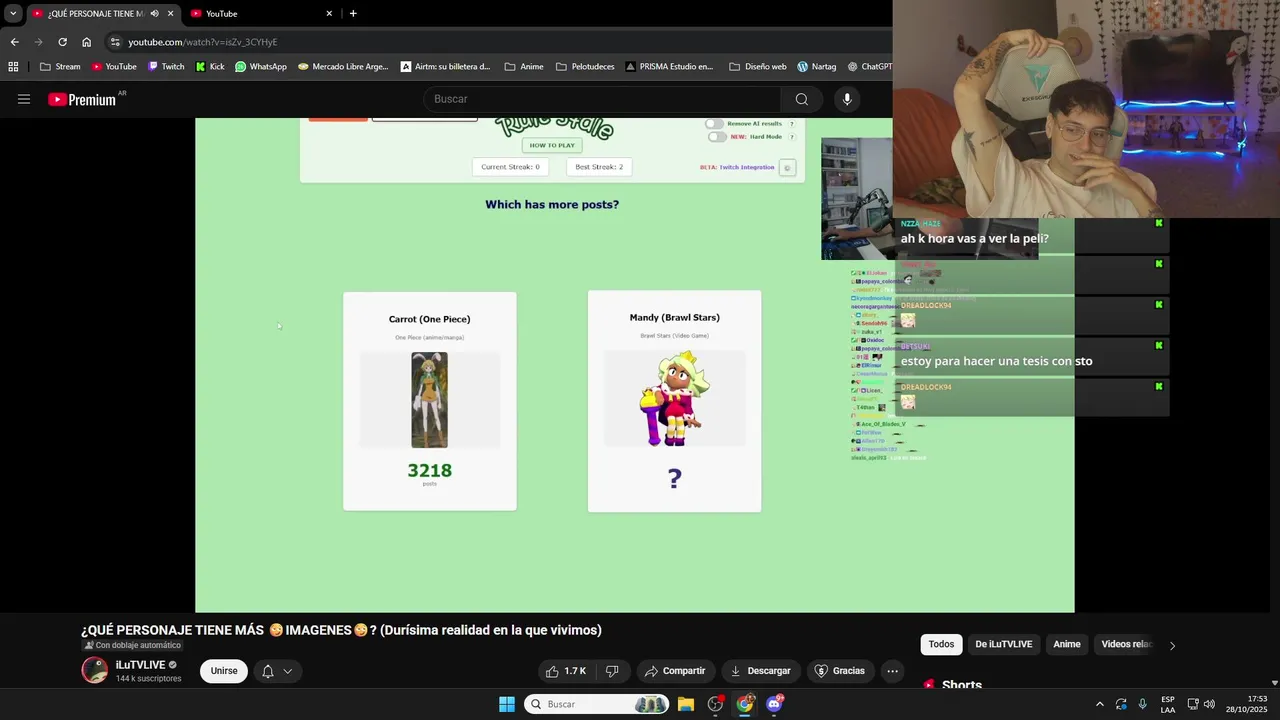Click the search magnifier button
The width and height of the screenshot is (1280, 720).
tap(801, 99)
